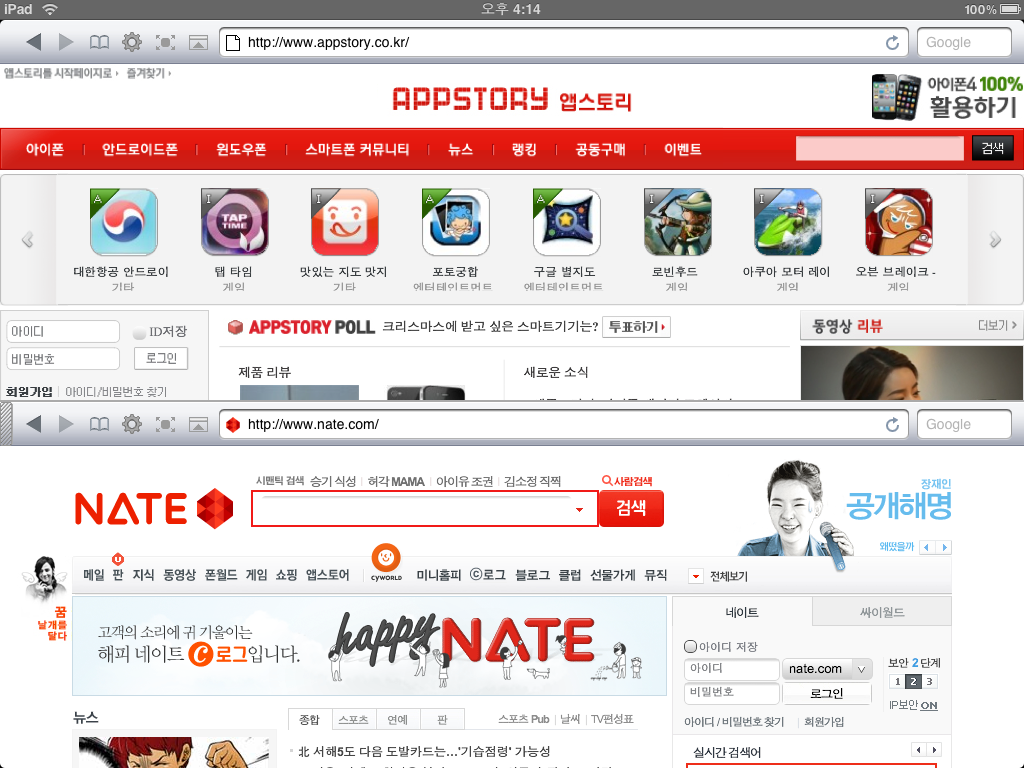
Task: Open bookmarks in the nate.com pane
Action: pos(99,424)
